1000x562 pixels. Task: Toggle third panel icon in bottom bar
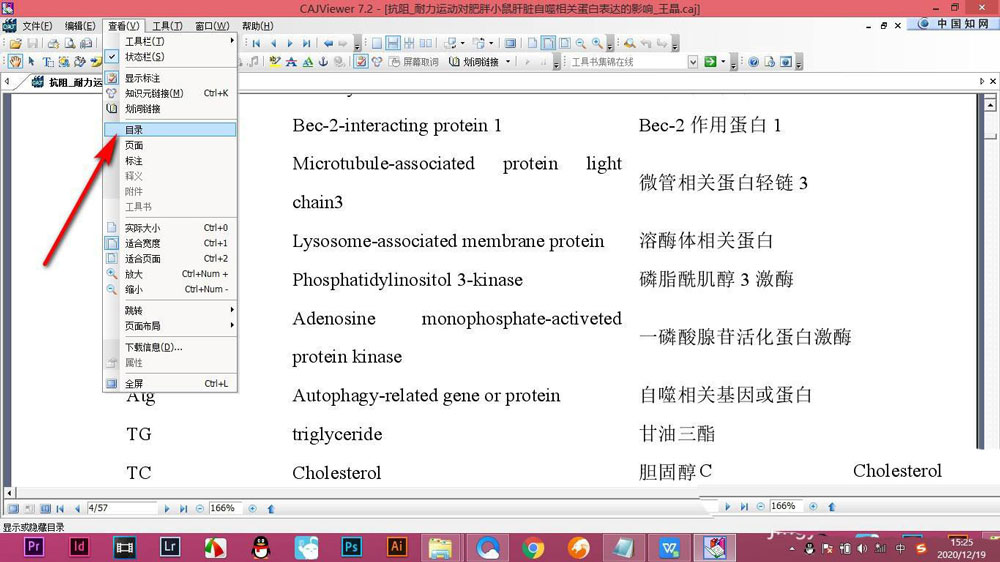click(x=45, y=508)
